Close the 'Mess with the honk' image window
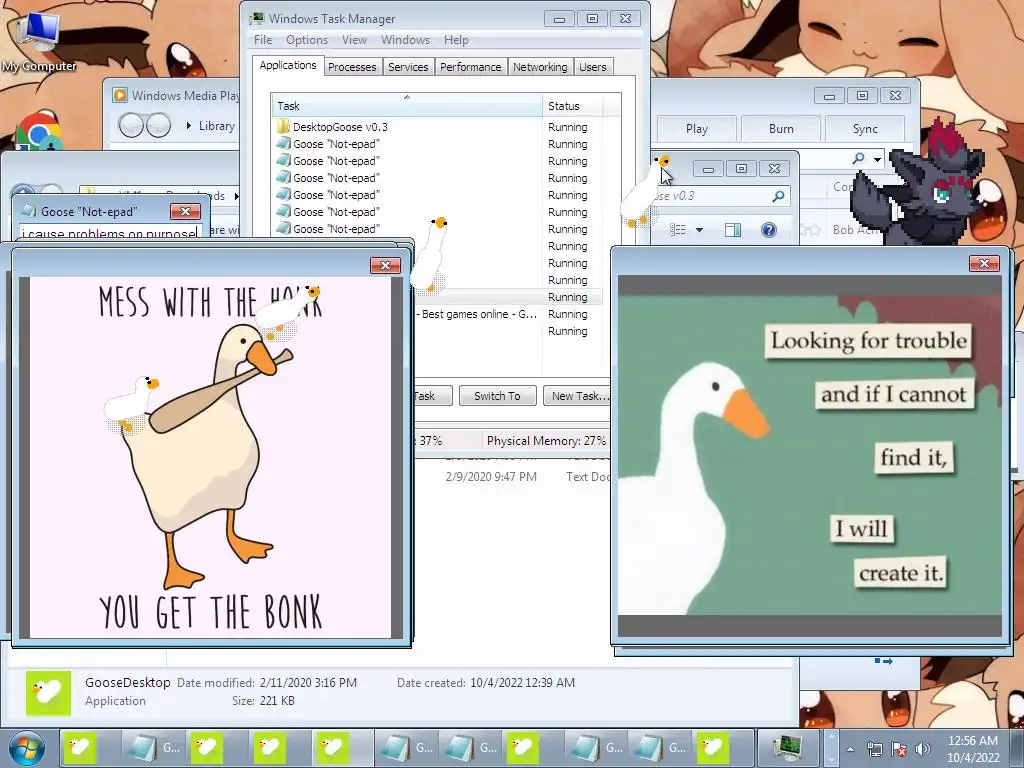Screen dimensions: 1024x768 (385, 265)
